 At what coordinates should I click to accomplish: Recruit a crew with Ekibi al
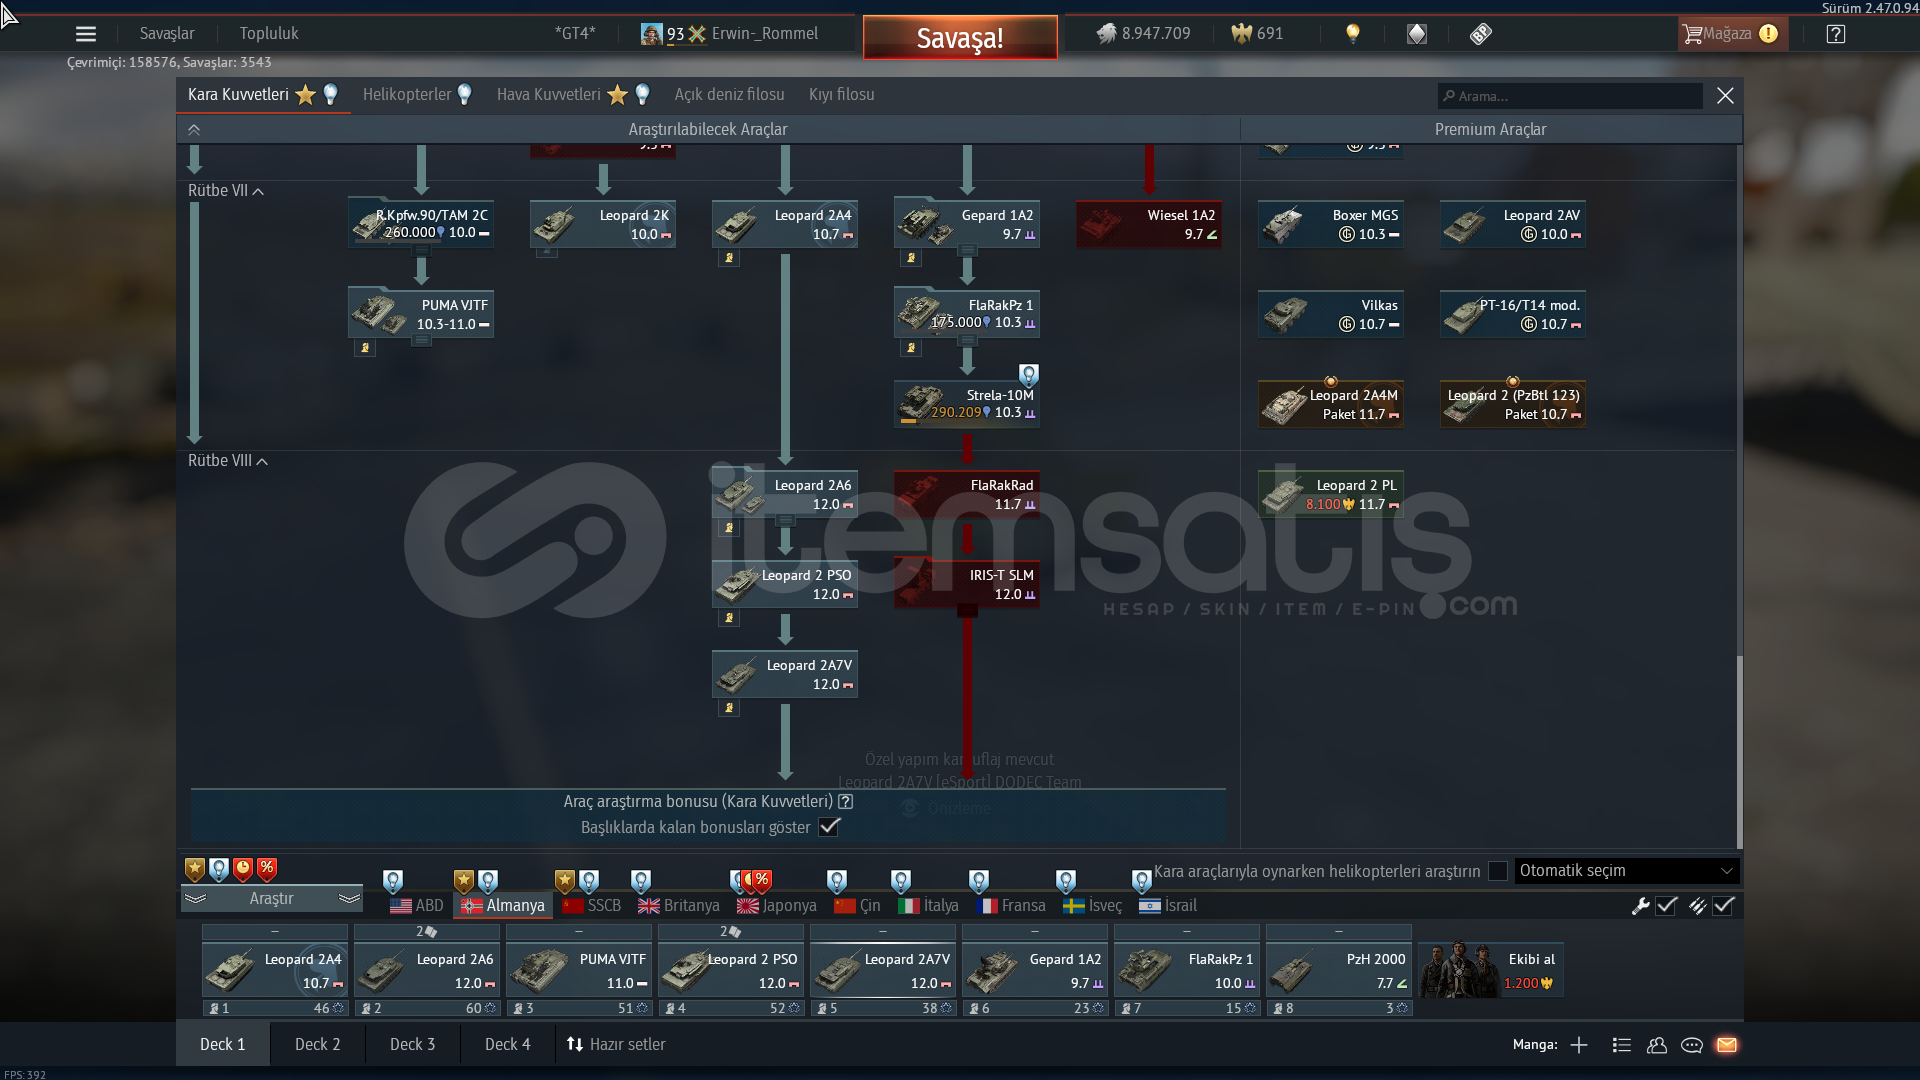point(1491,970)
